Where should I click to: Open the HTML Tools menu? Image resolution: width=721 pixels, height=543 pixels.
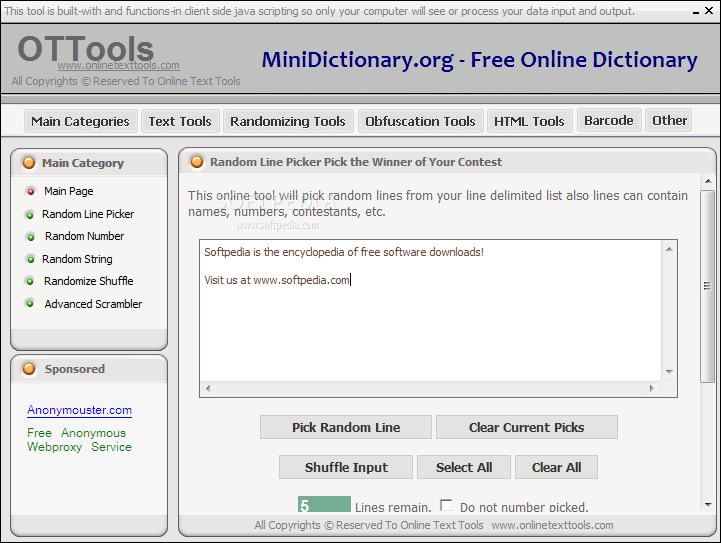[529, 121]
